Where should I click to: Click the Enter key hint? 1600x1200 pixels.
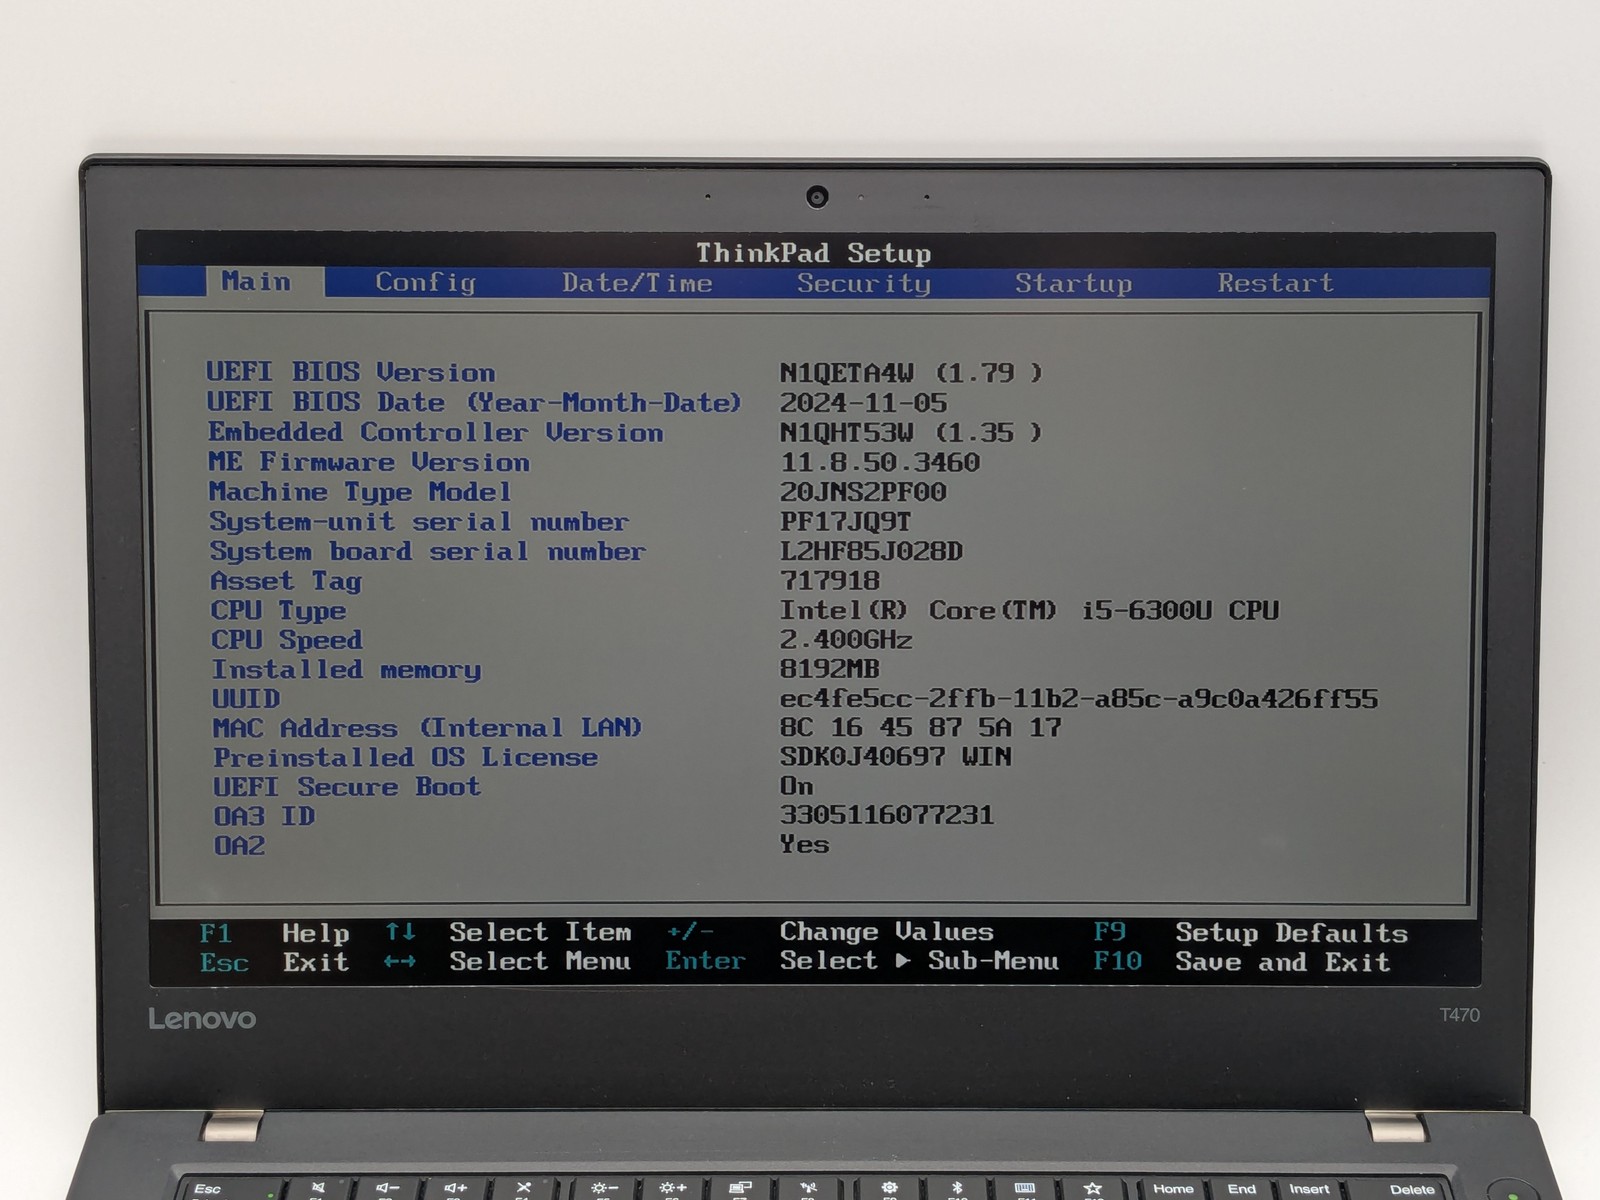[706, 961]
